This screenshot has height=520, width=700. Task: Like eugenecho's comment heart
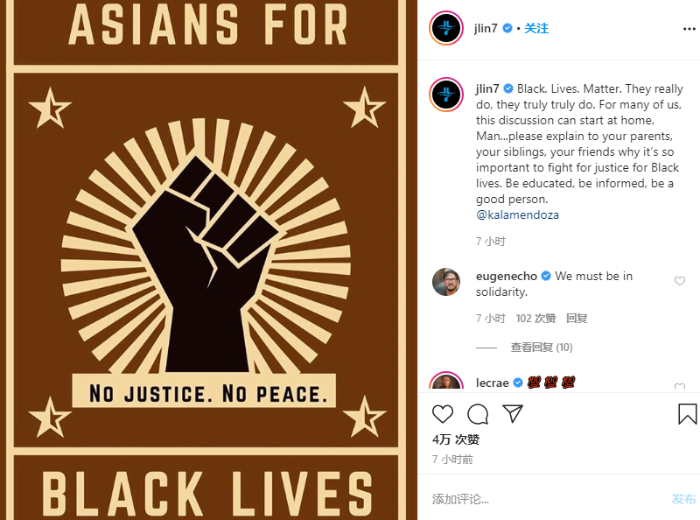679,281
